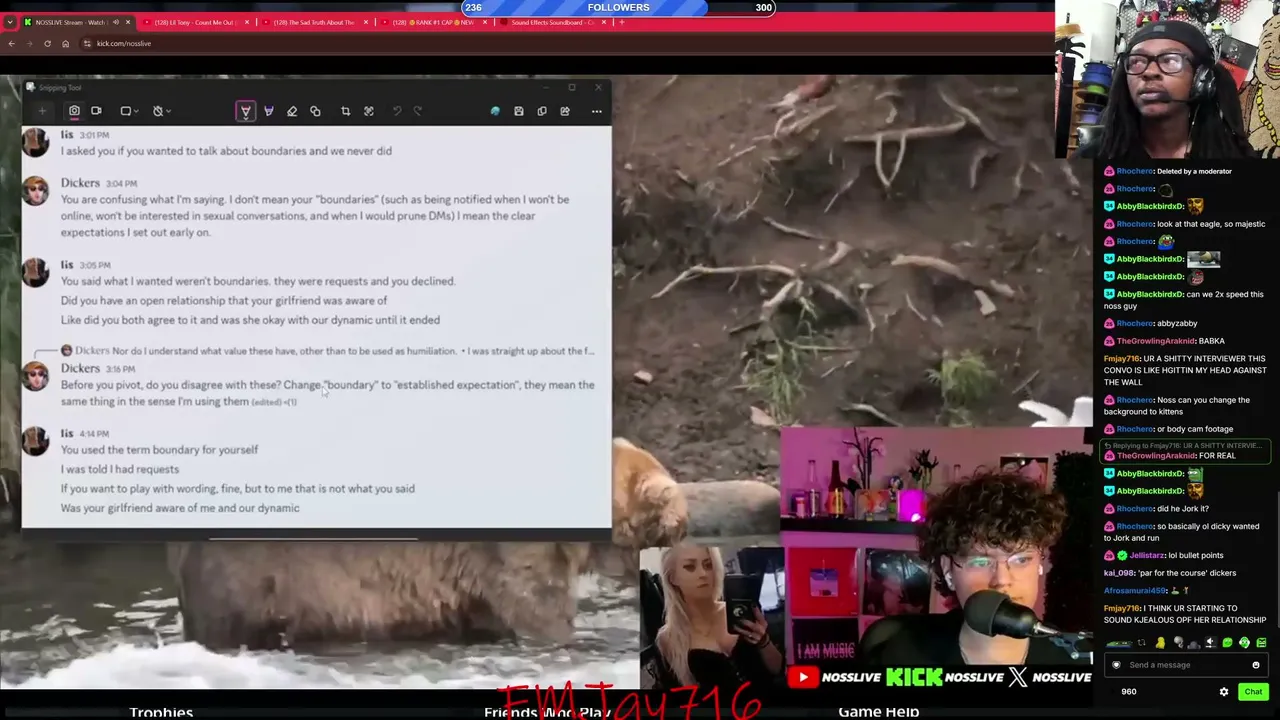
Task: Reload the kick.com page
Action: (47, 43)
